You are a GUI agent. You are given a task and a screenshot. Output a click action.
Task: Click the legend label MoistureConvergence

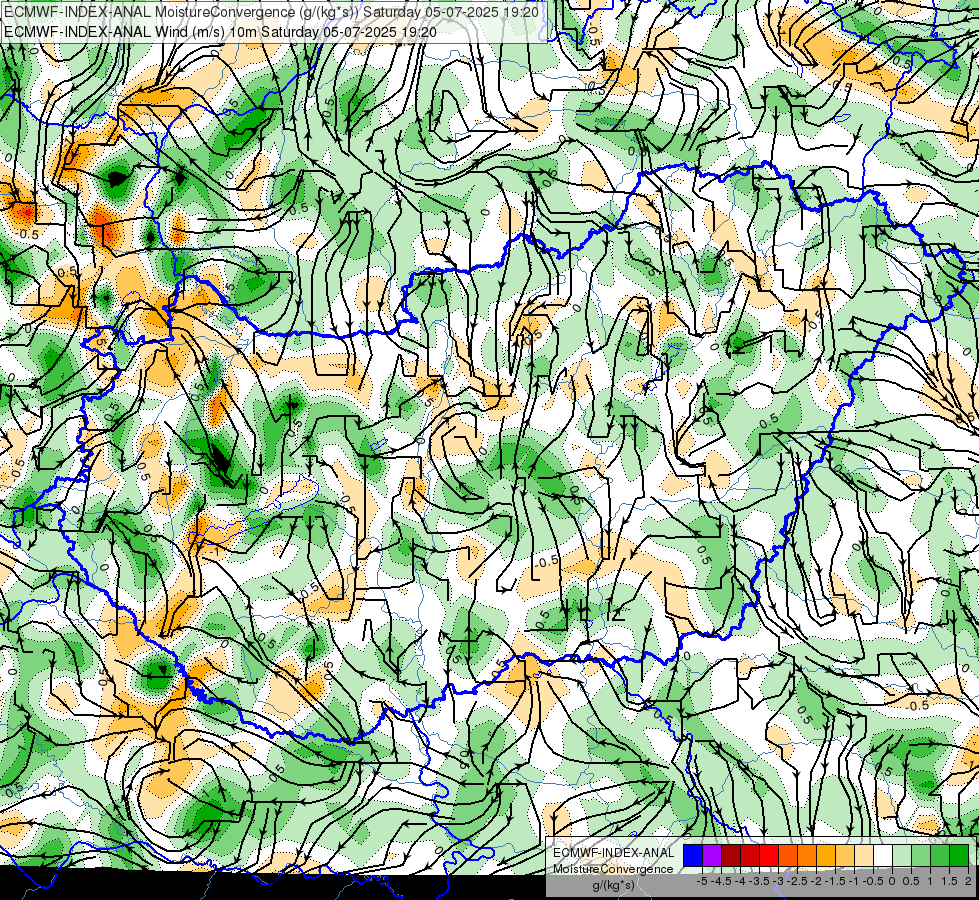(613, 869)
